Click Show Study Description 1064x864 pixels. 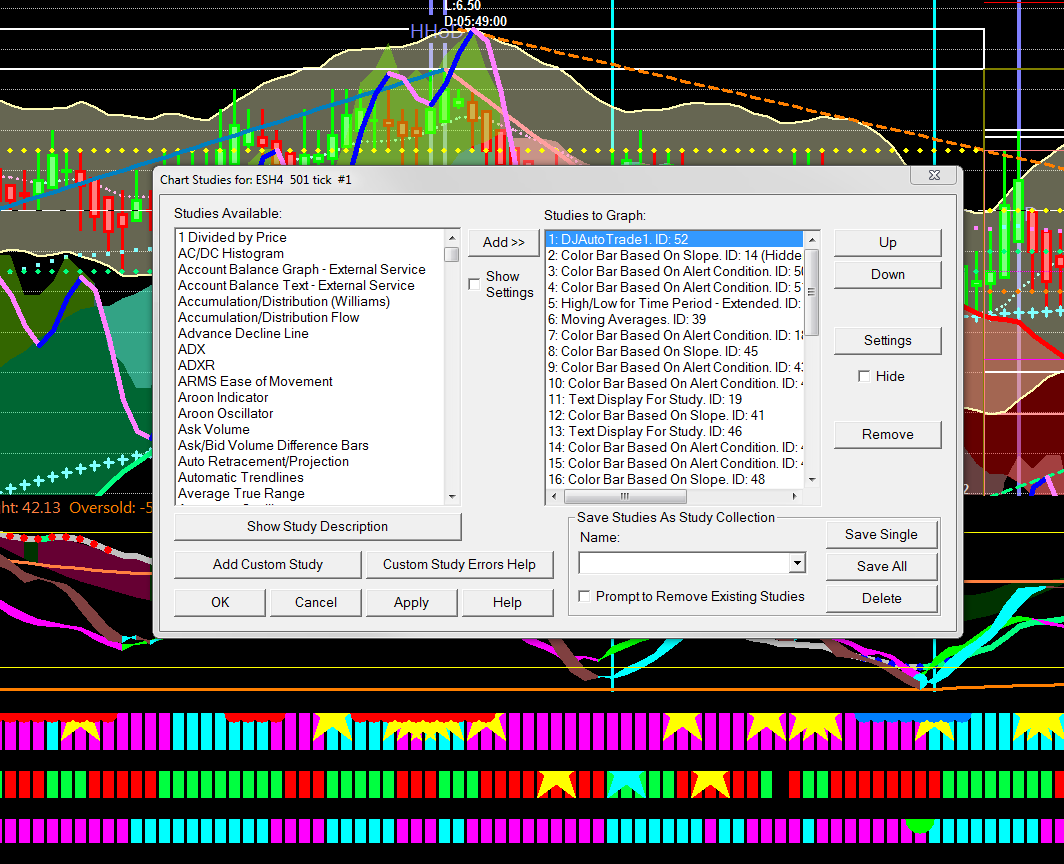(317, 527)
